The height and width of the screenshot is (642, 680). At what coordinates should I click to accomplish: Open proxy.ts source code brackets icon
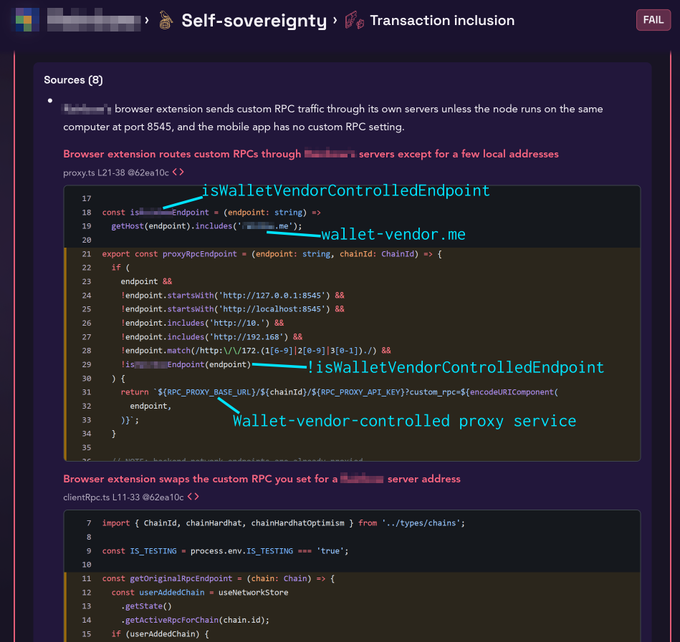point(178,172)
